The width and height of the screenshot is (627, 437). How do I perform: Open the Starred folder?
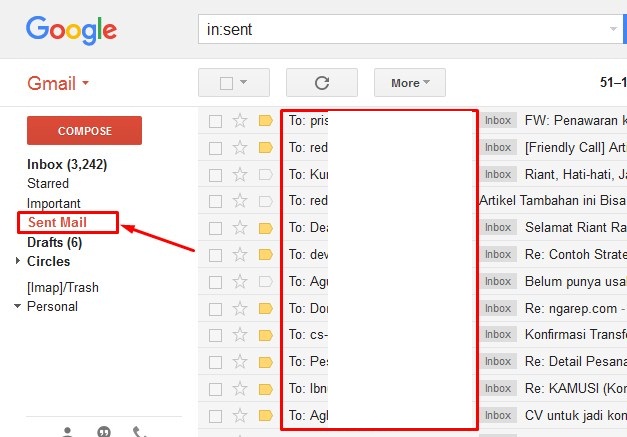[x=48, y=184]
